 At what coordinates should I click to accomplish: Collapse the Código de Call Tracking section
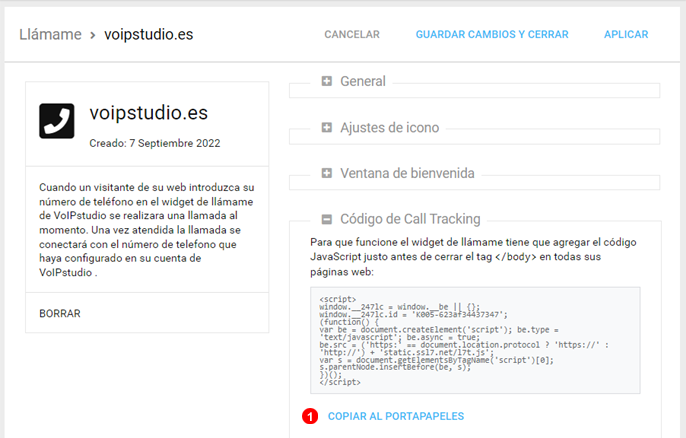(x=326, y=219)
